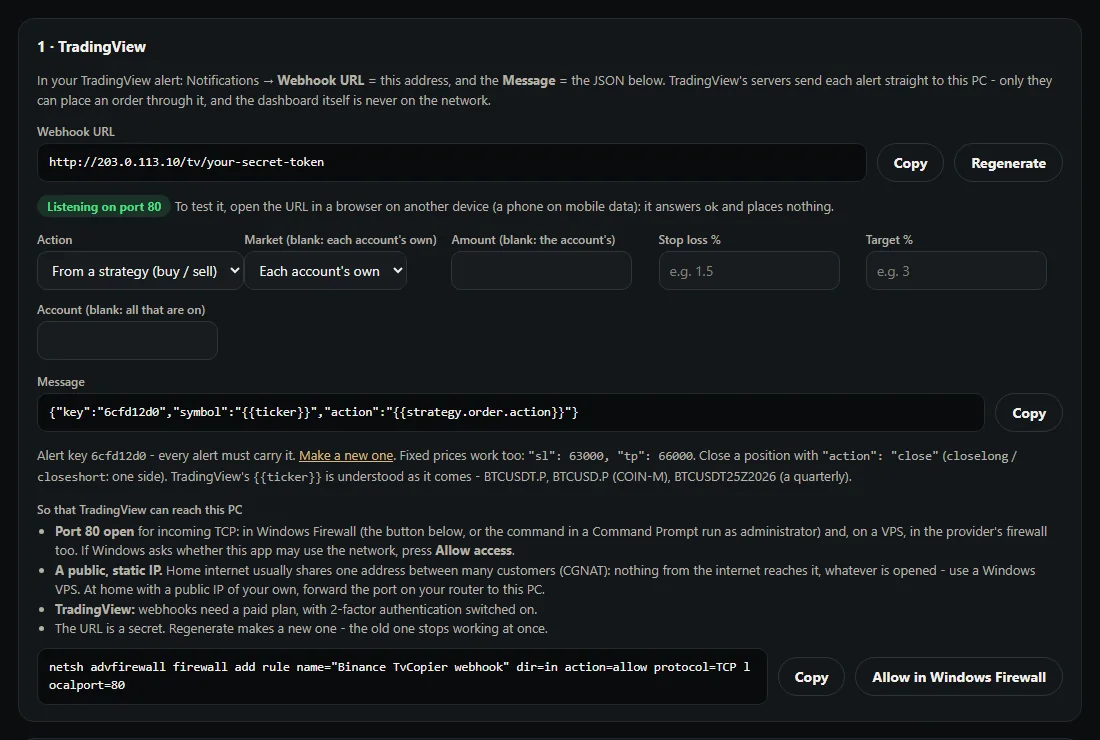
Task: Open the Action dropdown
Action: tap(140, 271)
